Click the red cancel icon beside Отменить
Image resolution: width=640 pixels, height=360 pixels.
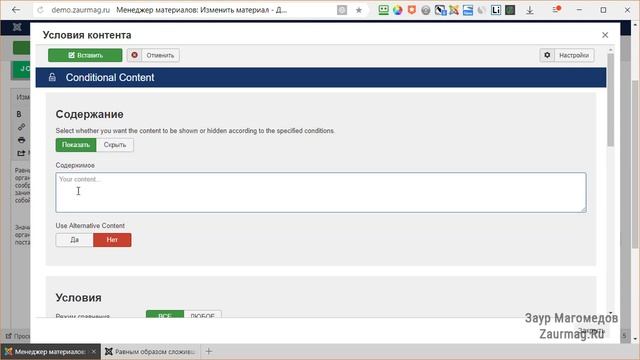tap(134, 55)
